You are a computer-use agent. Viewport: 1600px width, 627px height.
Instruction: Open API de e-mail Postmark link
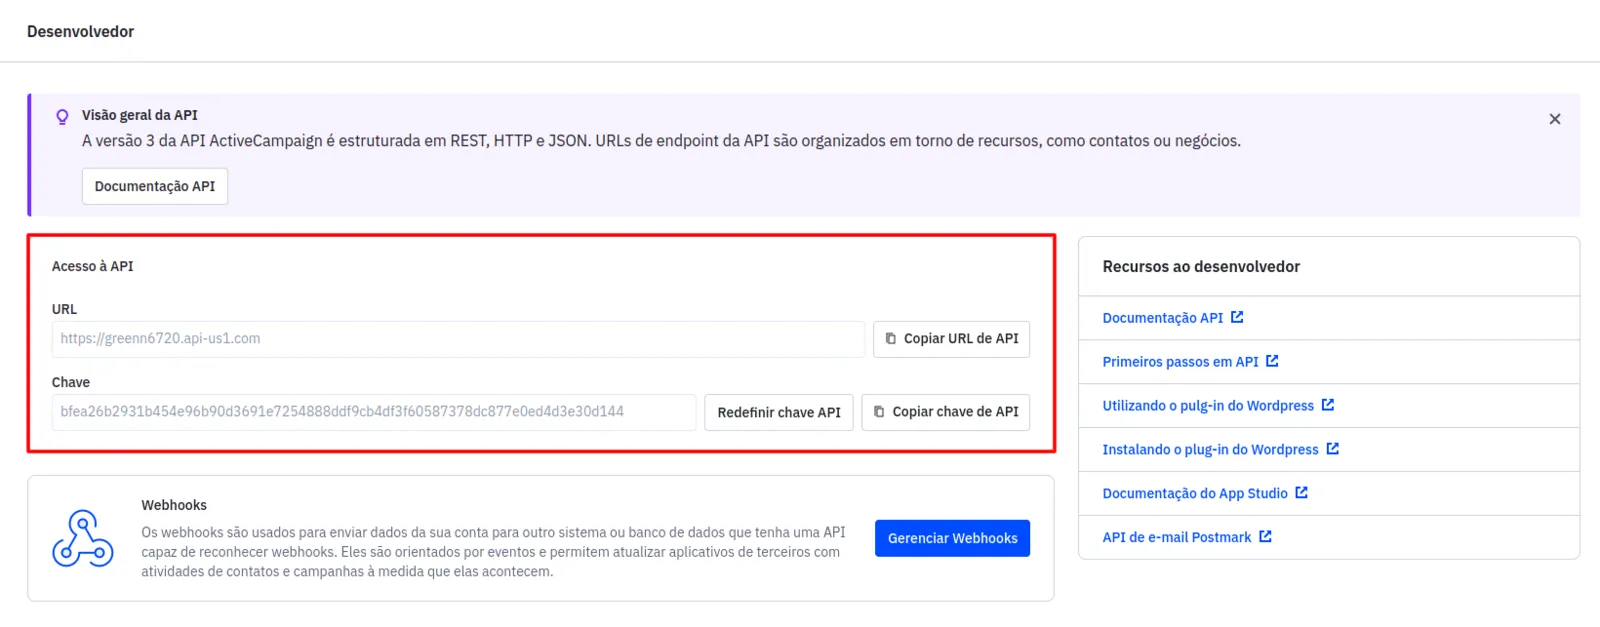click(x=1176, y=538)
